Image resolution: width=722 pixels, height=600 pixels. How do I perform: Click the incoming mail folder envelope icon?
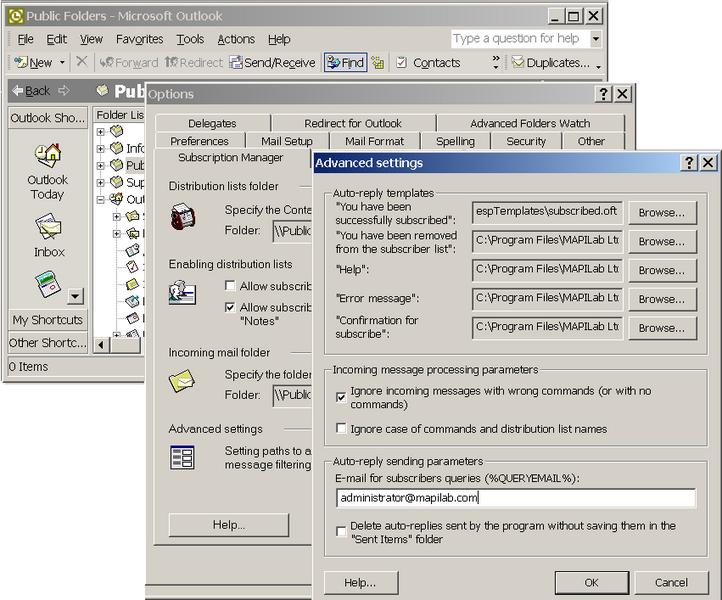pyautogui.click(x=181, y=380)
